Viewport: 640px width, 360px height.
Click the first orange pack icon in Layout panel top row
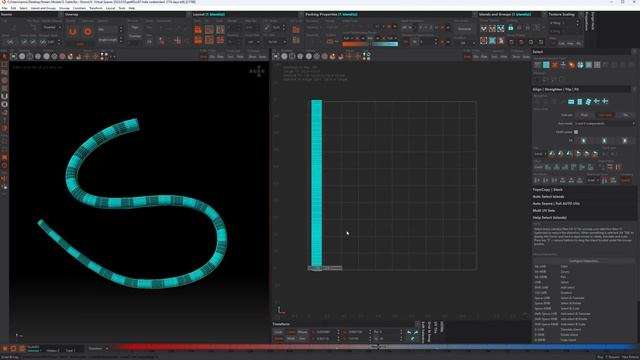[198, 29]
